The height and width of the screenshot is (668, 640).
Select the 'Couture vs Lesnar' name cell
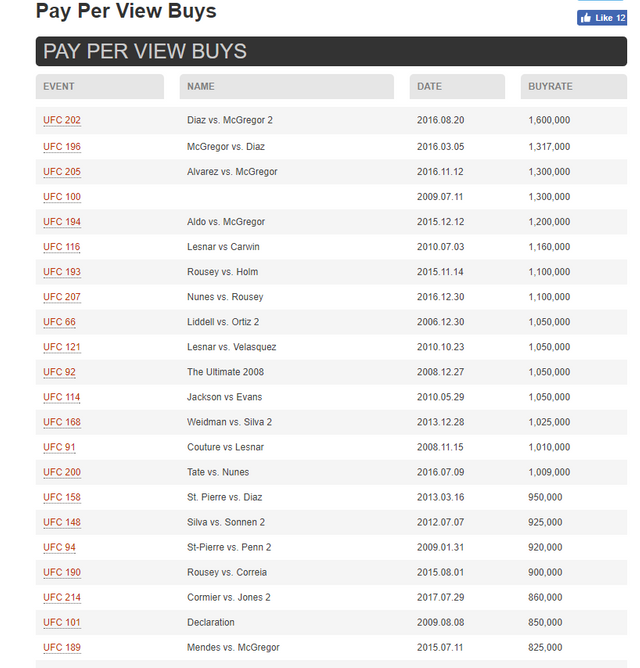(225, 447)
